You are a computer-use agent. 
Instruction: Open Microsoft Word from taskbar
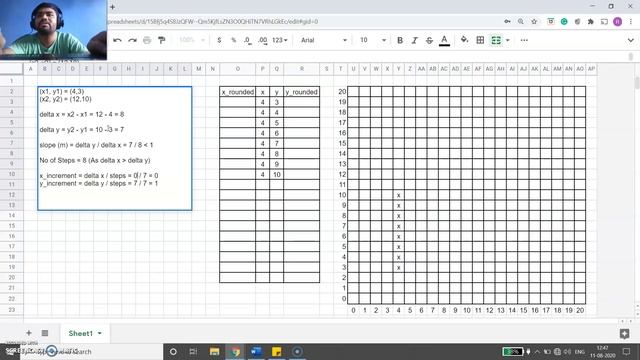[x=256, y=351]
